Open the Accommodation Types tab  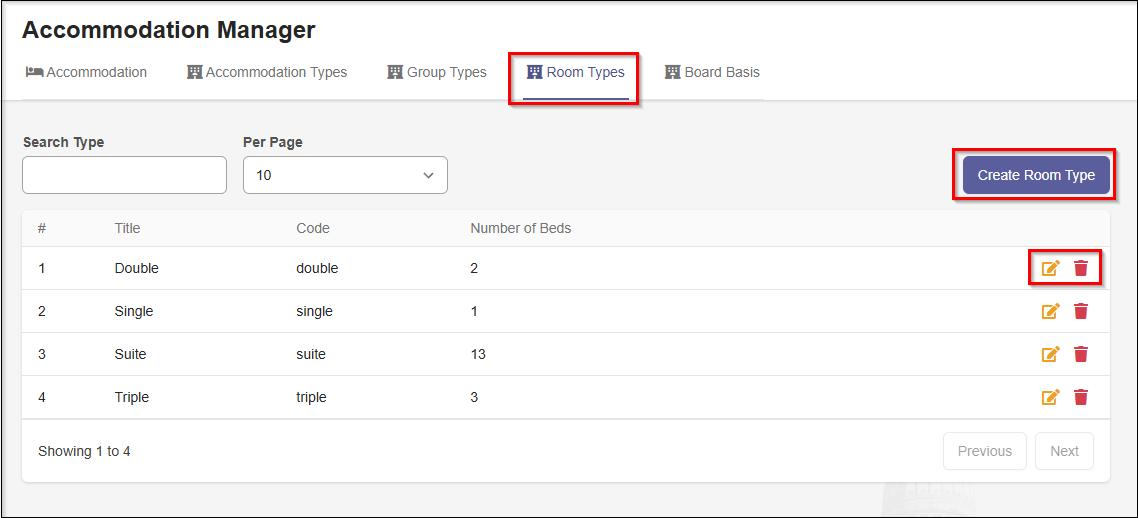point(267,72)
